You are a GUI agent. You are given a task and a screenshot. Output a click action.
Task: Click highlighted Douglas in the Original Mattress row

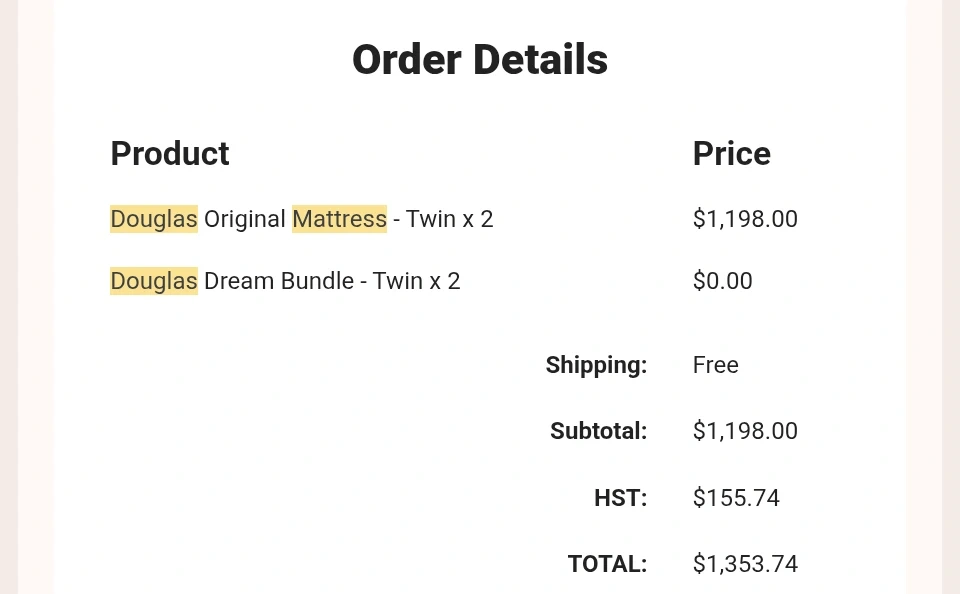154,219
